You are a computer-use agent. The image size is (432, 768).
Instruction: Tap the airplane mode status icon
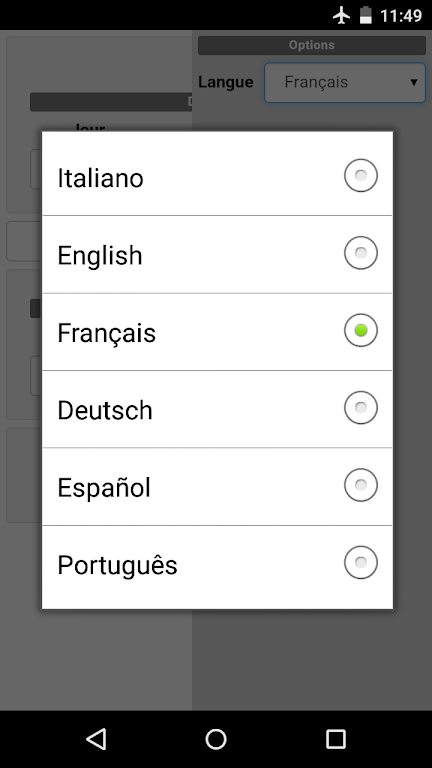(341, 15)
